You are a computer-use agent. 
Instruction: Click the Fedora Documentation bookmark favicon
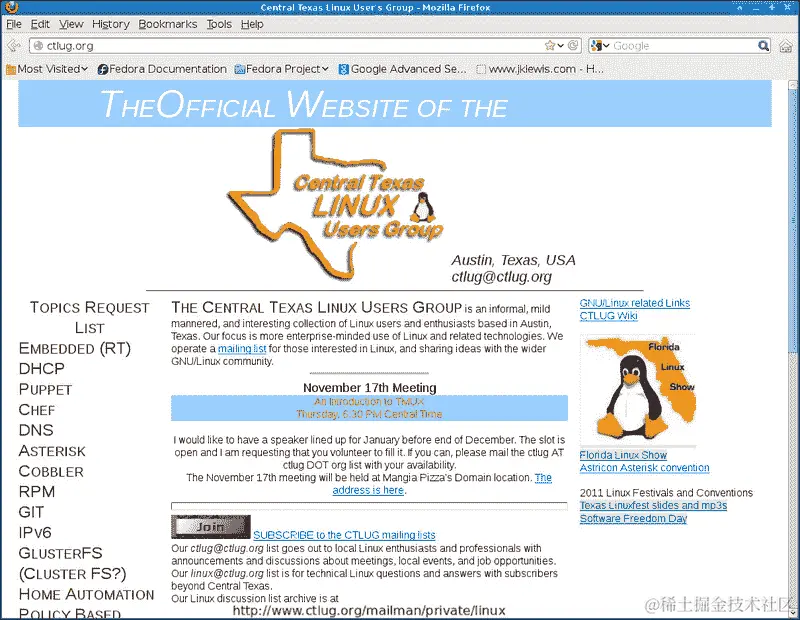pos(102,69)
